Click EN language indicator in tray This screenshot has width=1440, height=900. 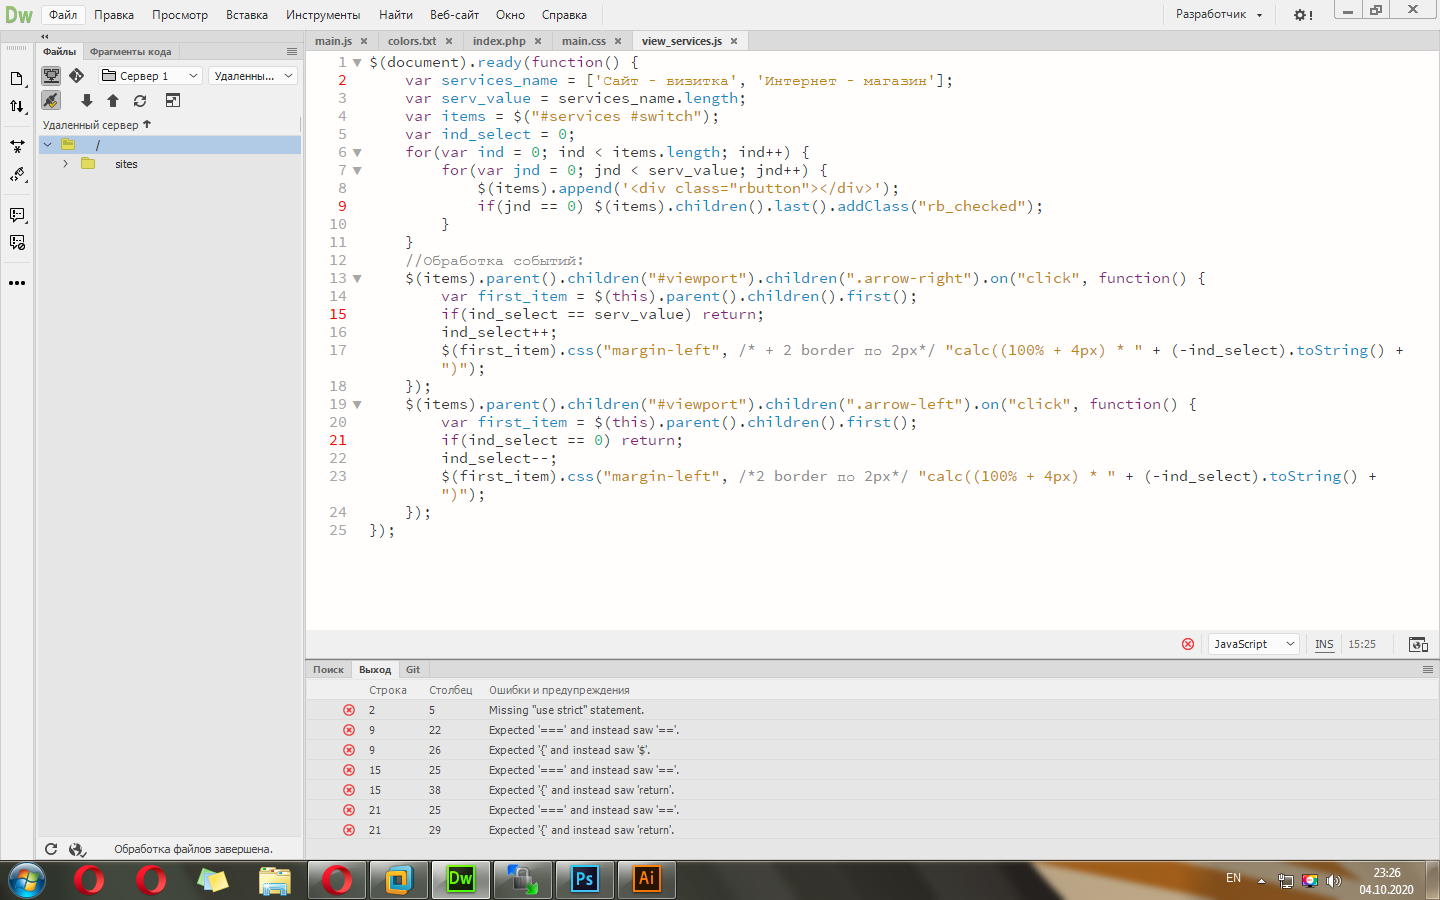(x=1233, y=878)
